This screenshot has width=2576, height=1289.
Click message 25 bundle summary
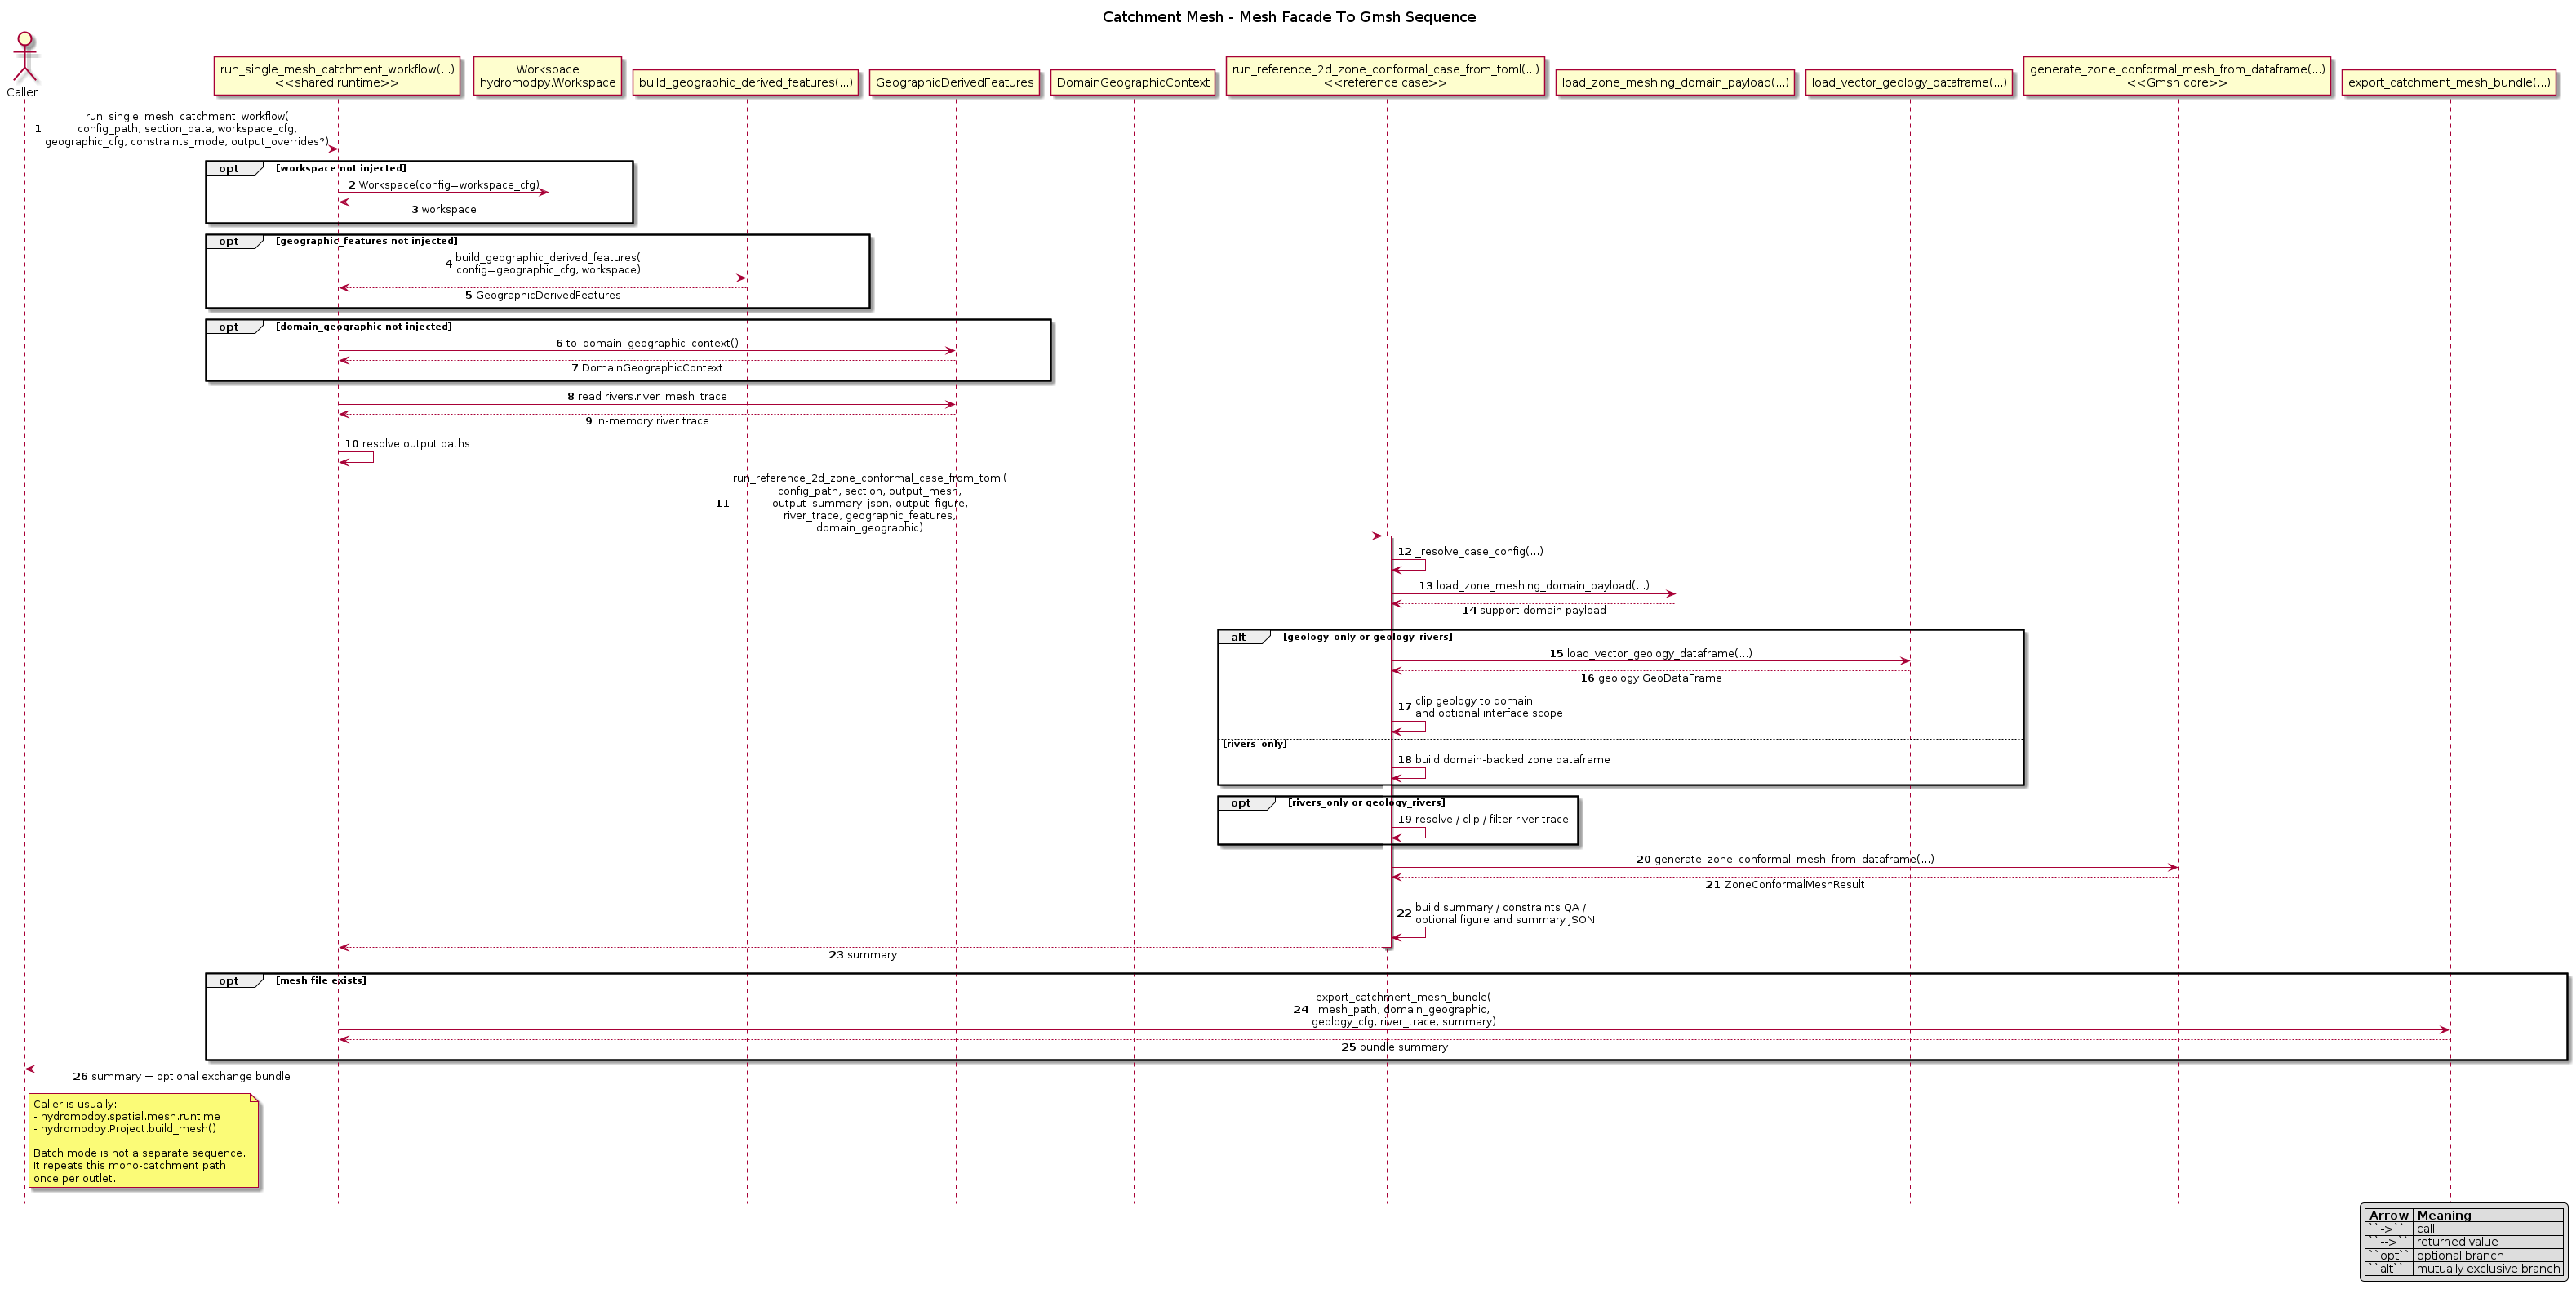[x=1394, y=1048]
